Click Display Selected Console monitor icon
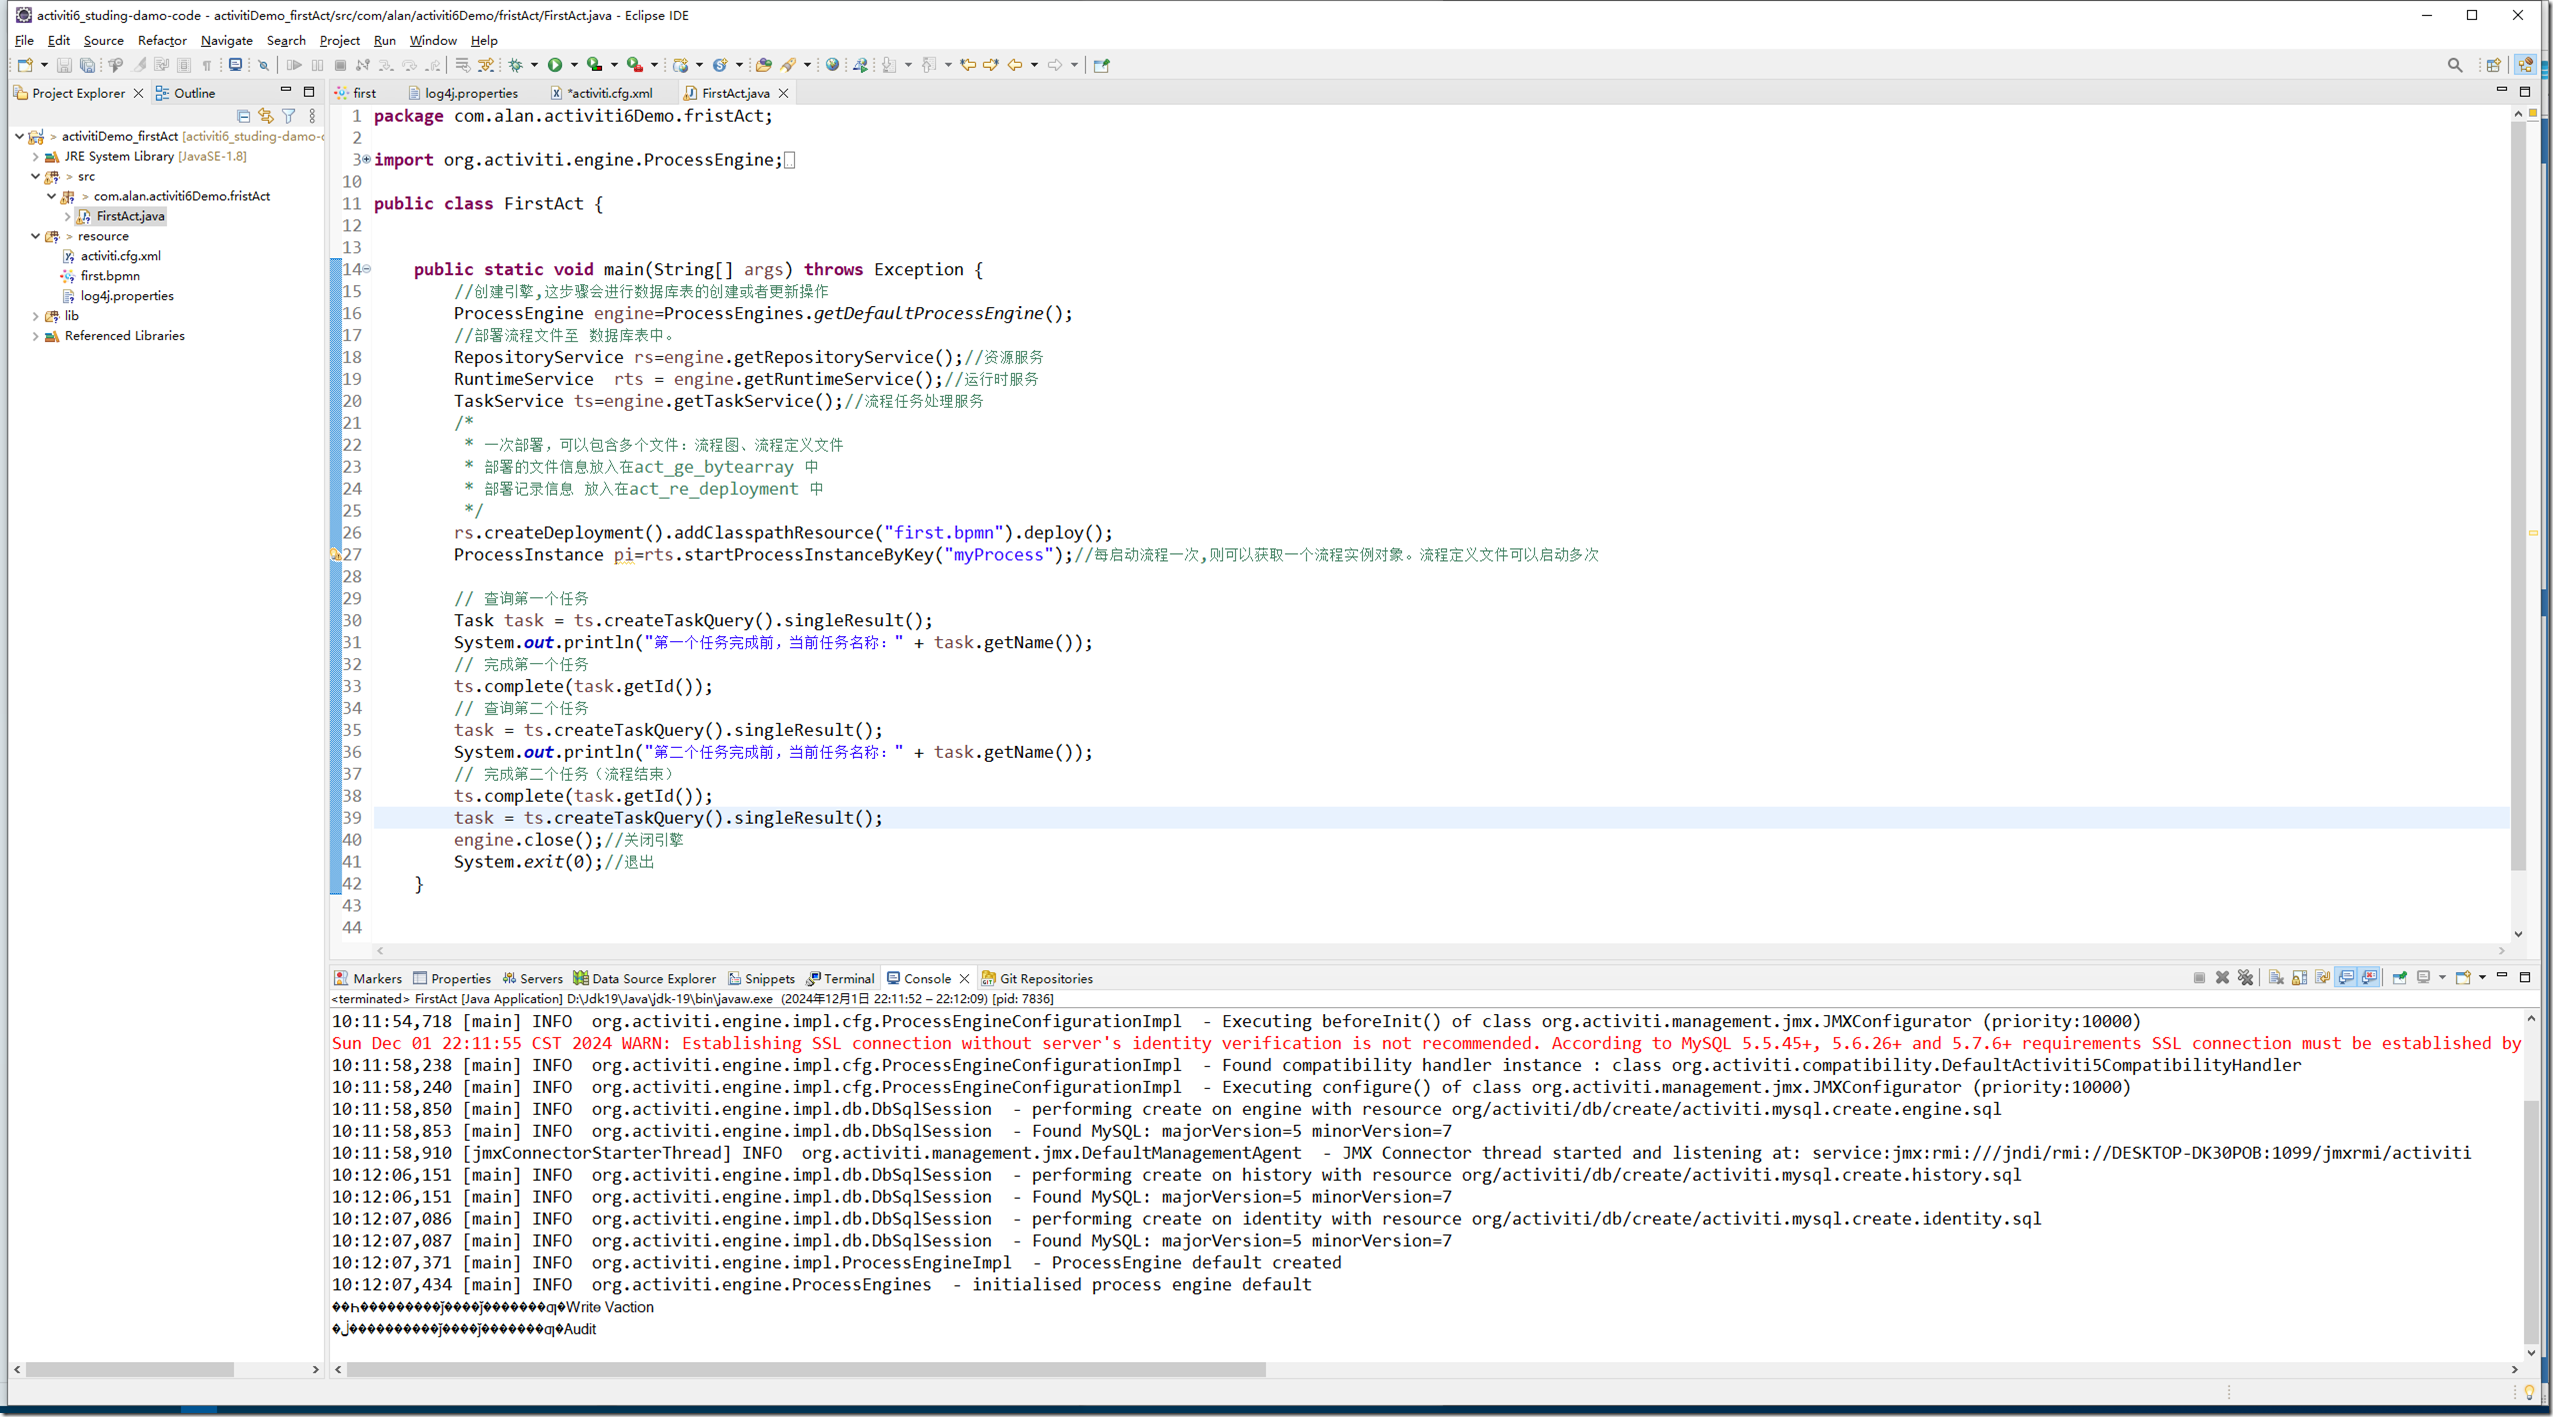This screenshot has width=2553, height=1417. [2425, 978]
